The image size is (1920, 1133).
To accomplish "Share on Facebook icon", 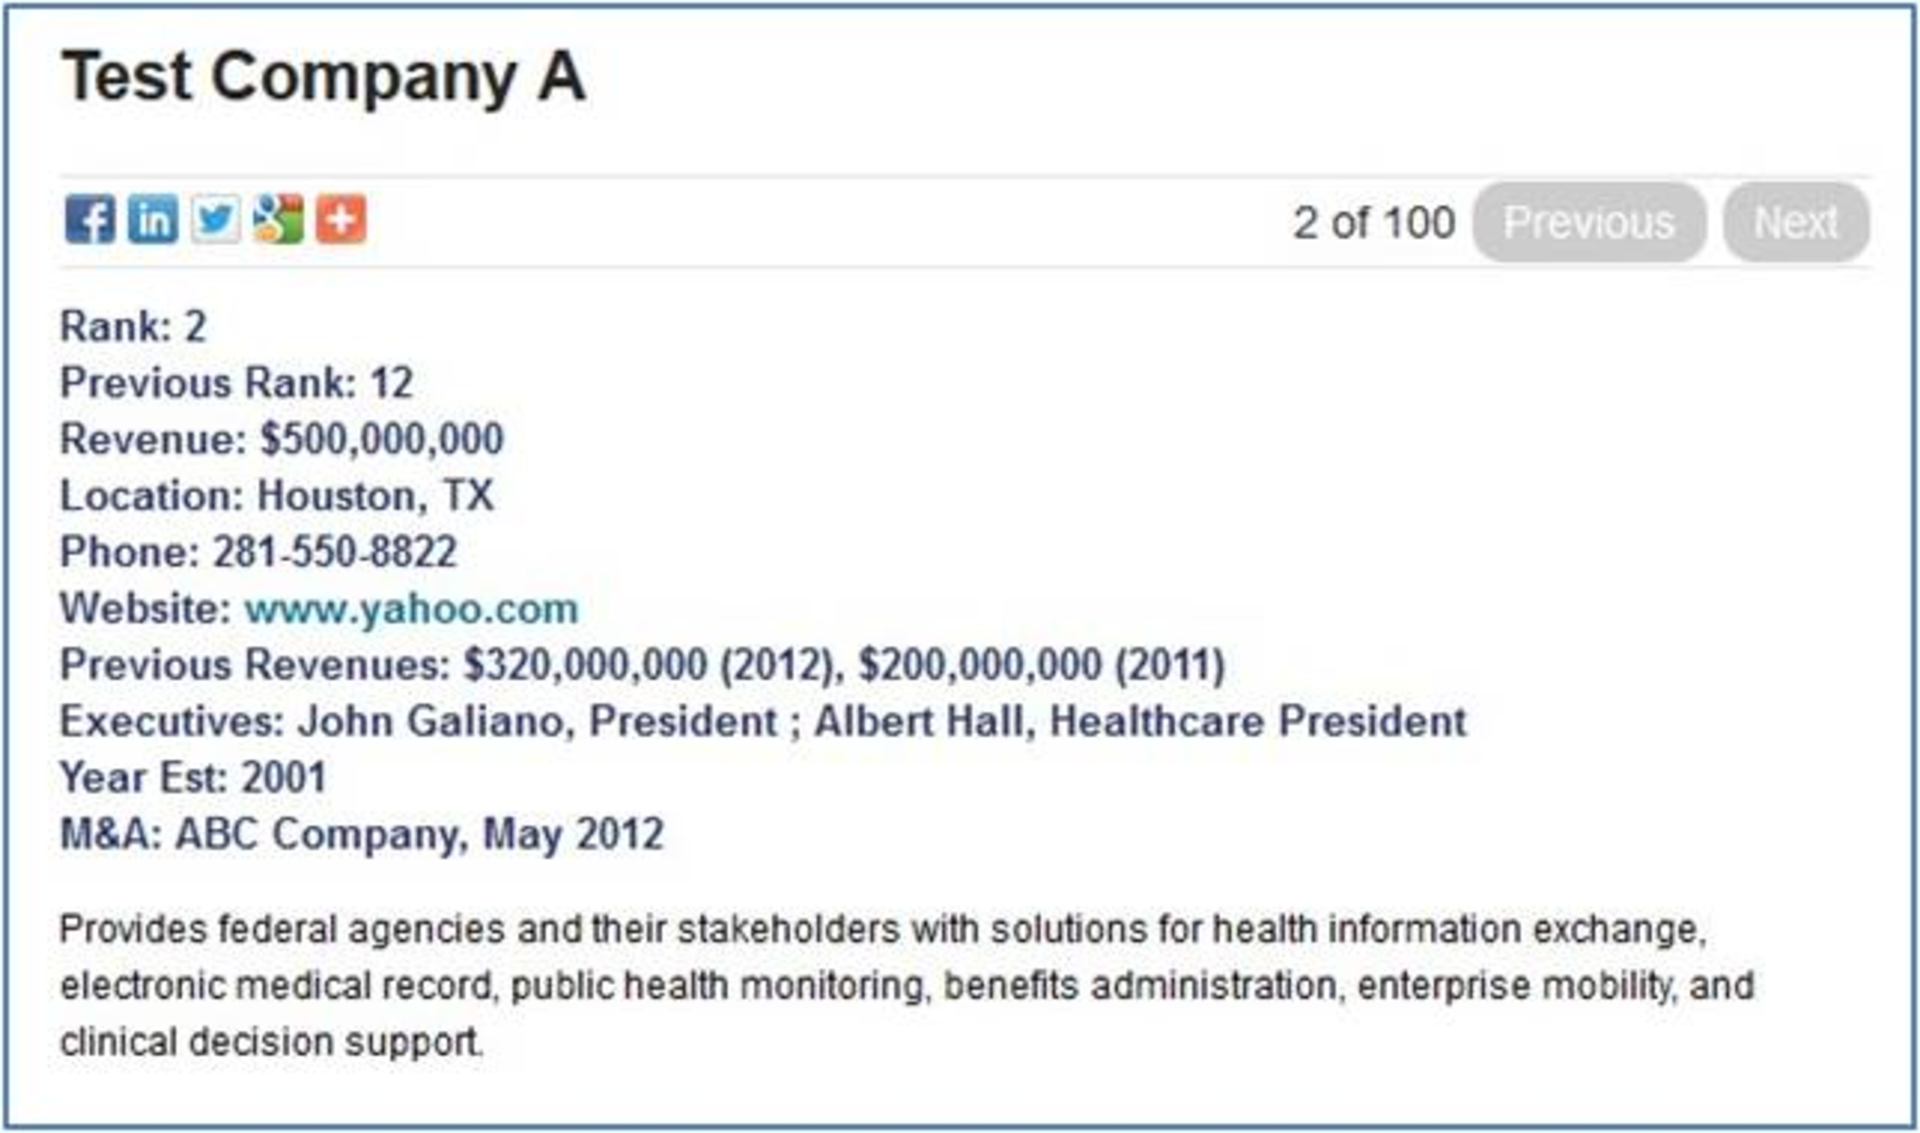I will pyautogui.click(x=90, y=220).
